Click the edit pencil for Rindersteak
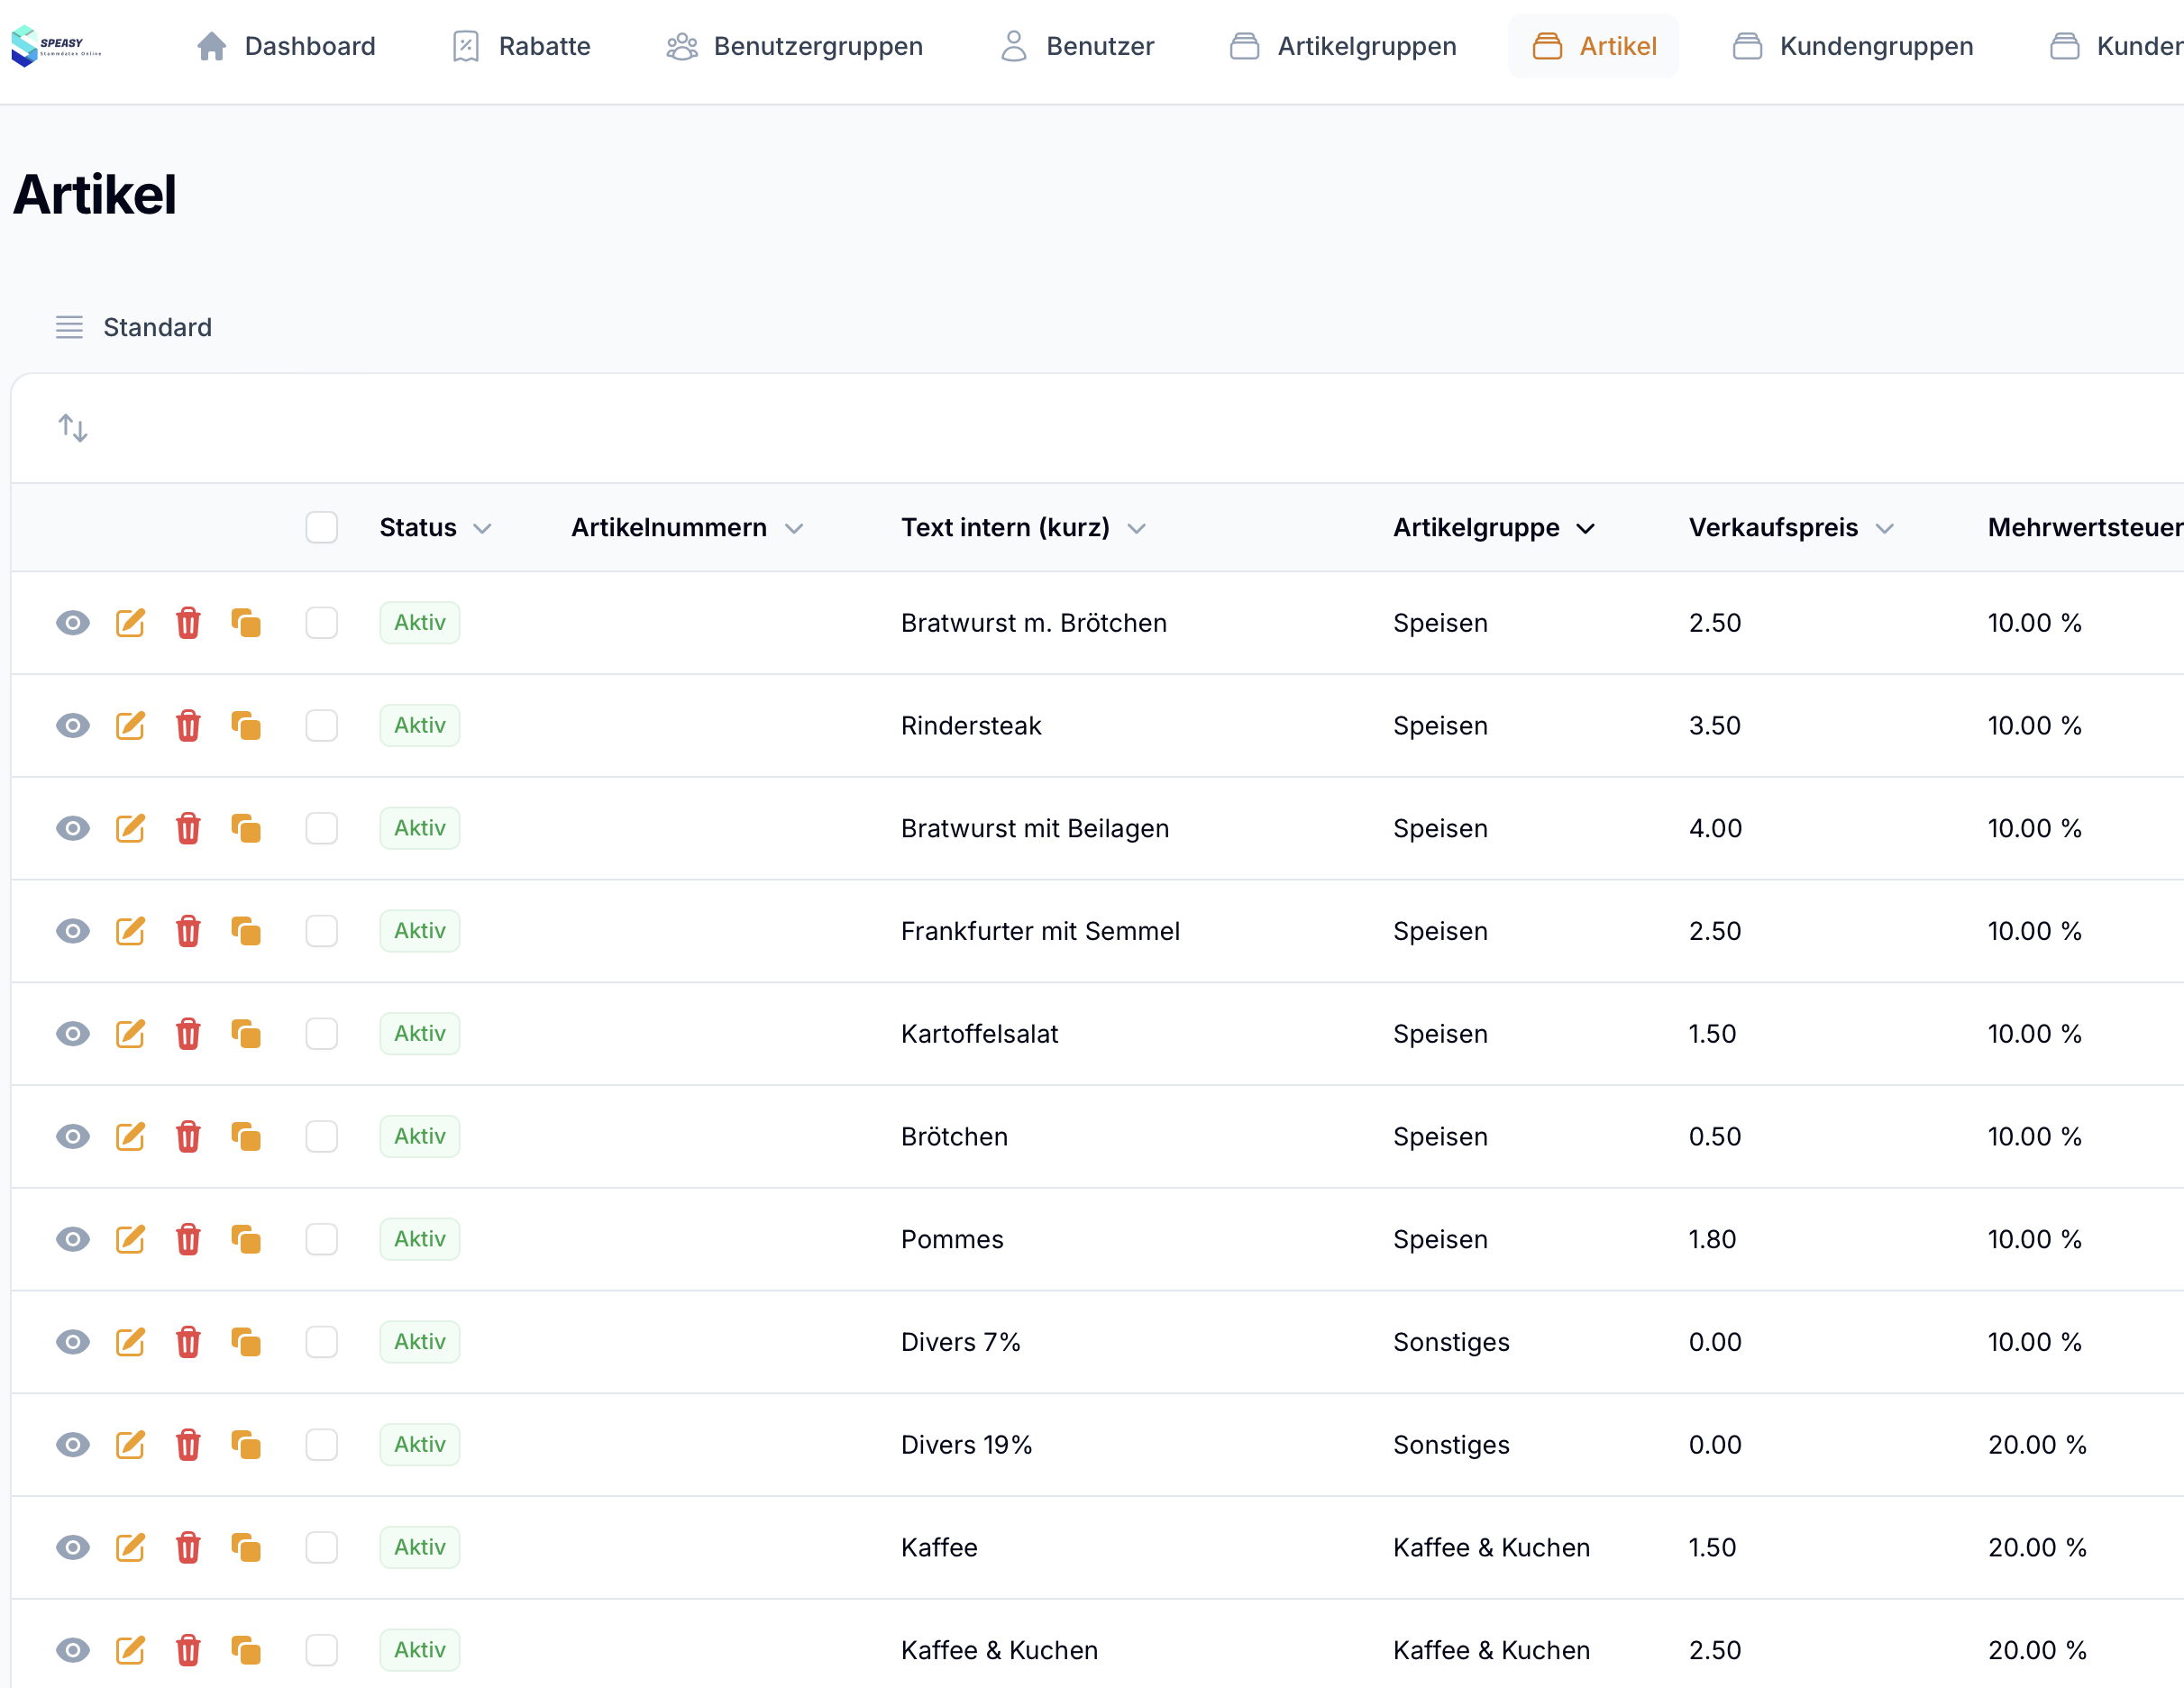Screen dimensions: 2184x1688 (x=130, y=725)
